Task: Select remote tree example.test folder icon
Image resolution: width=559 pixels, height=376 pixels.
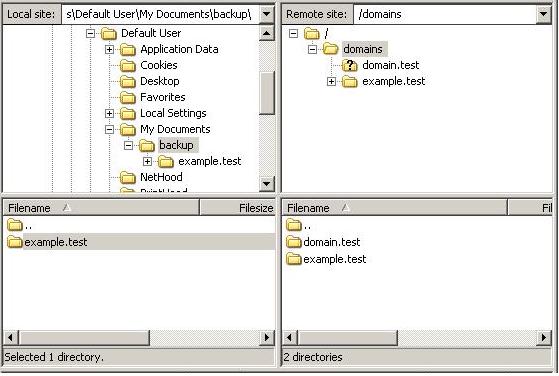Action: pyautogui.click(x=350, y=82)
